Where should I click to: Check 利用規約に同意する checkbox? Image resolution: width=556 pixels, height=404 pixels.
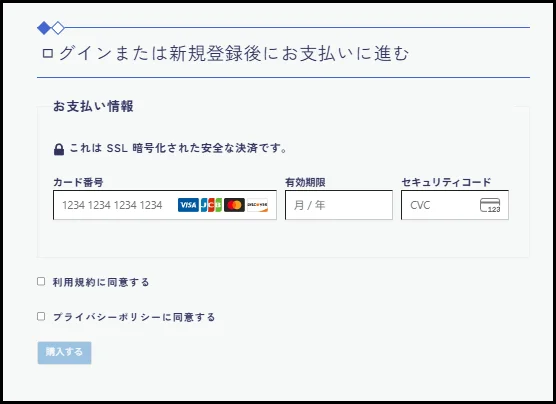pos(41,281)
